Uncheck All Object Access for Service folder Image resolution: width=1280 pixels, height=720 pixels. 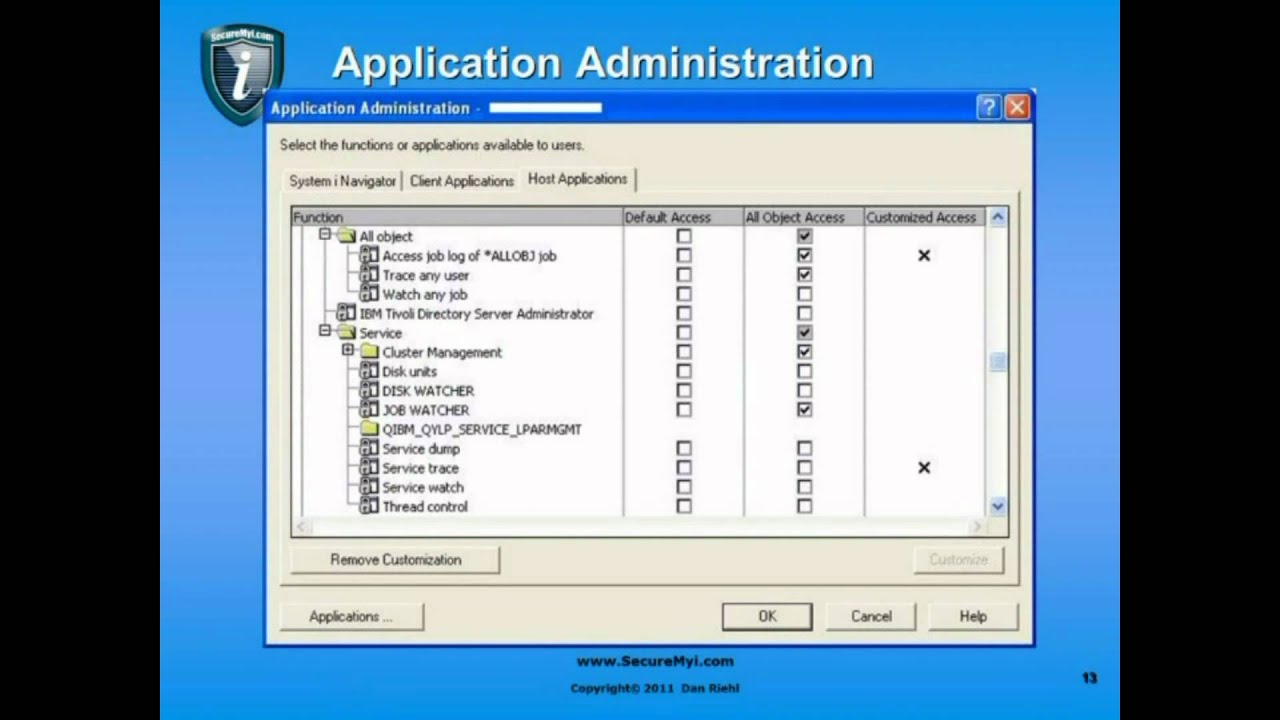(x=804, y=333)
